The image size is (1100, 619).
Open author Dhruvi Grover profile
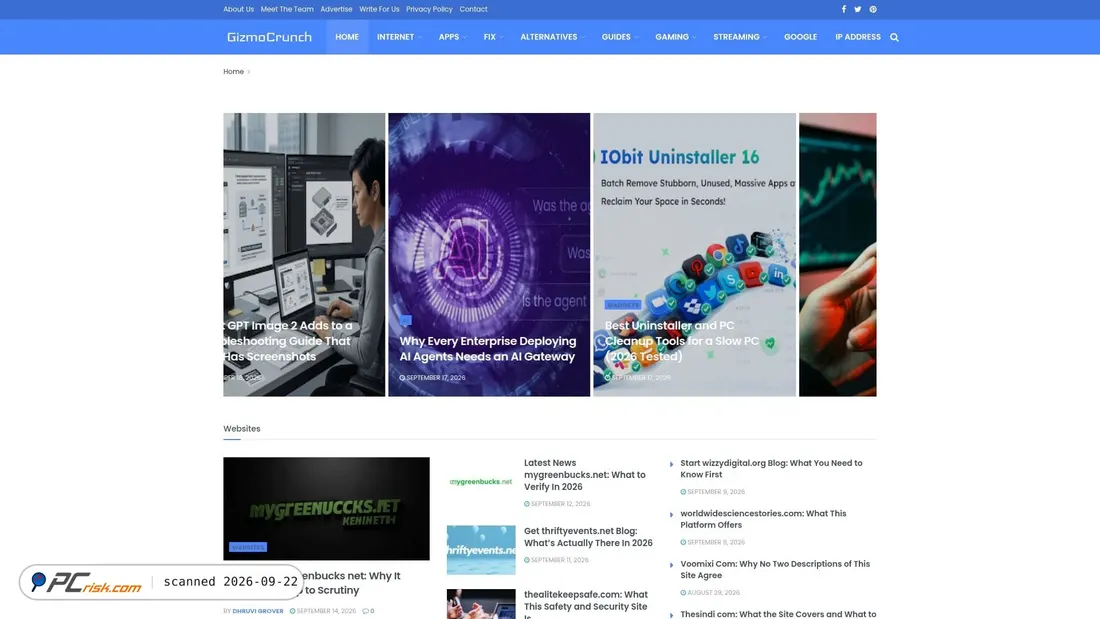[x=257, y=611]
